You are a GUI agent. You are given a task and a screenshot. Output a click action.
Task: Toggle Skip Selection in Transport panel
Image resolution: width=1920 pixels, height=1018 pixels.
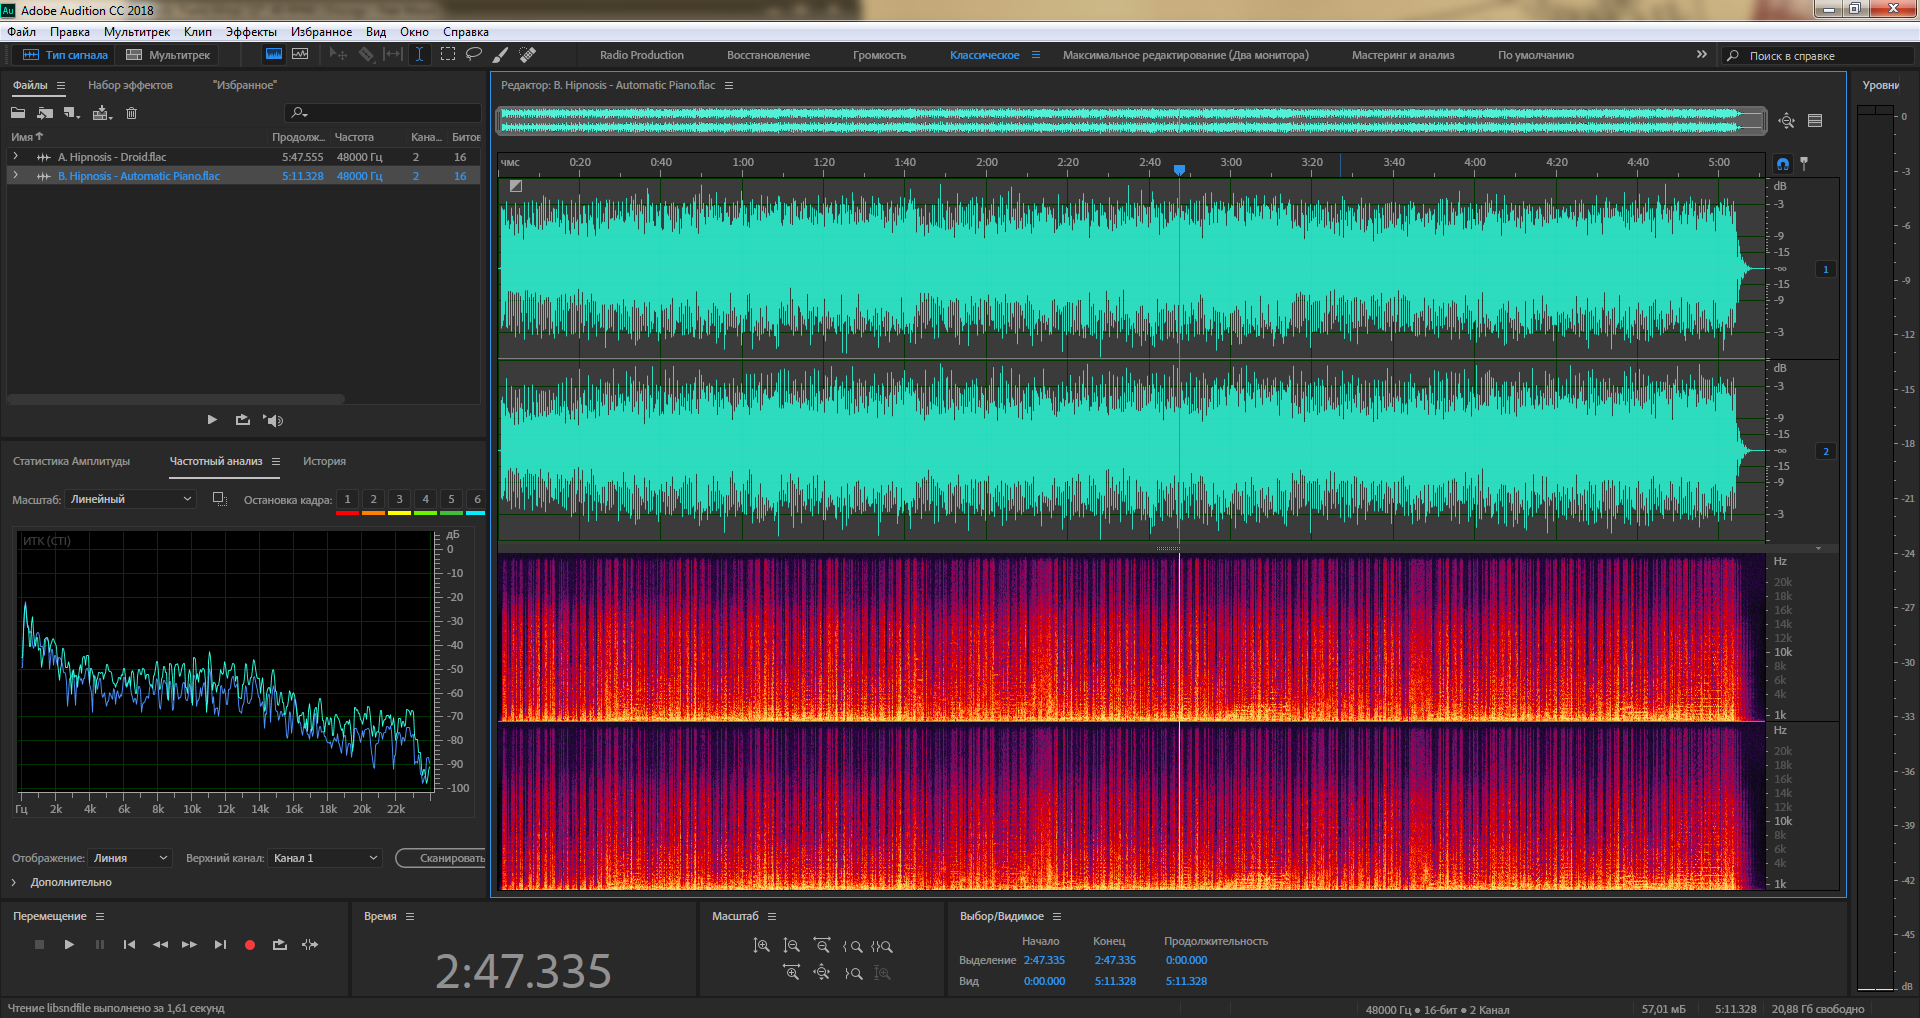point(311,944)
